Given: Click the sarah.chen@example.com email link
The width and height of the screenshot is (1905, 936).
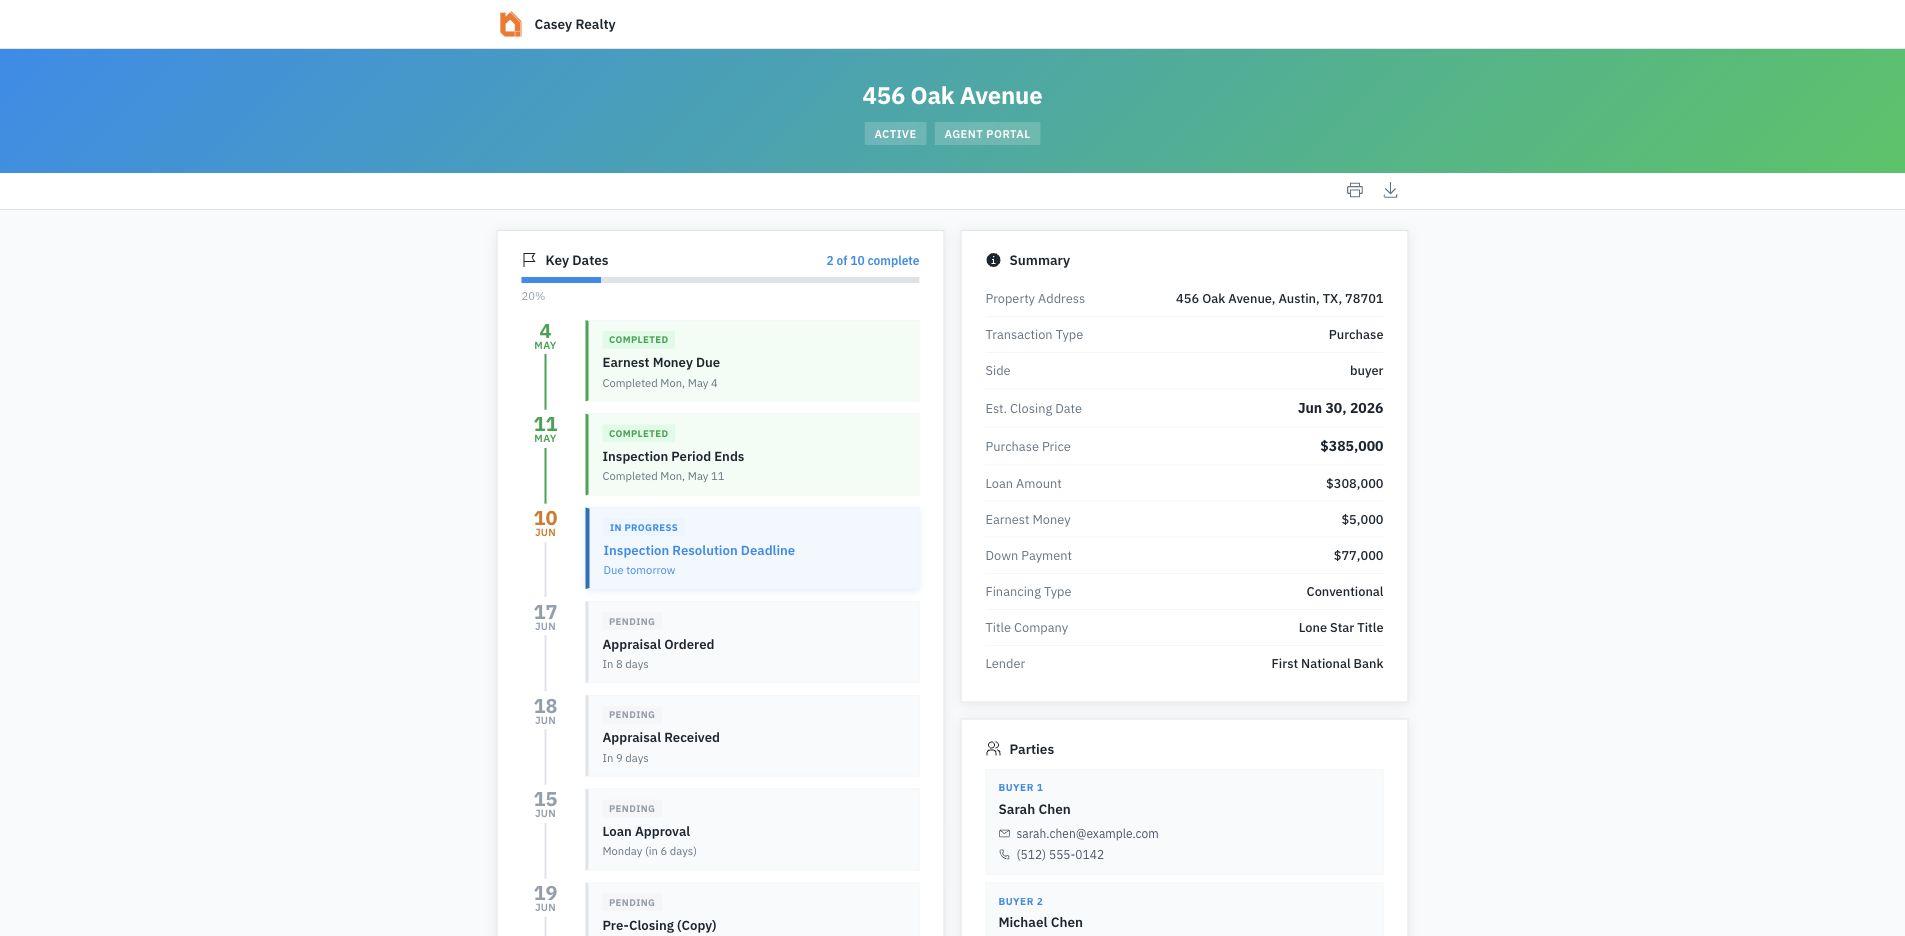Looking at the screenshot, I should (x=1087, y=833).
